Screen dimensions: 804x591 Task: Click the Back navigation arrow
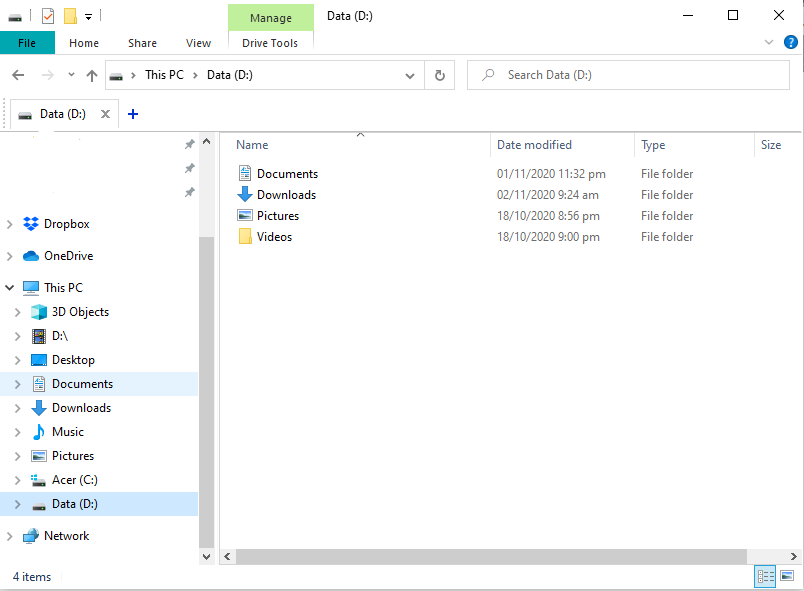point(18,75)
